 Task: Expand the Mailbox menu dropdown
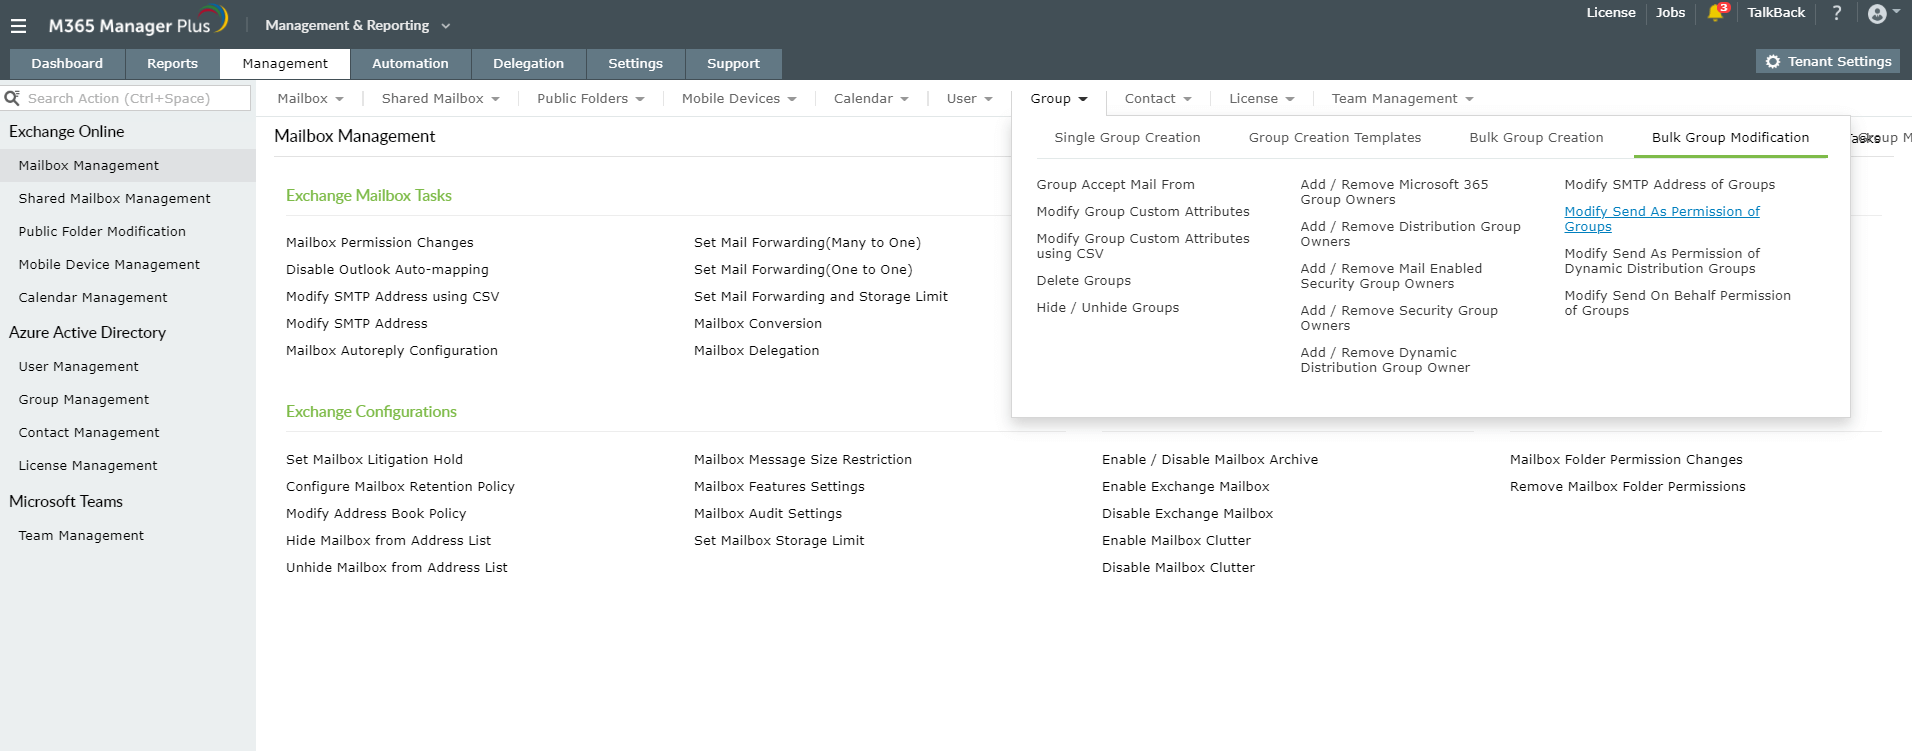310,99
